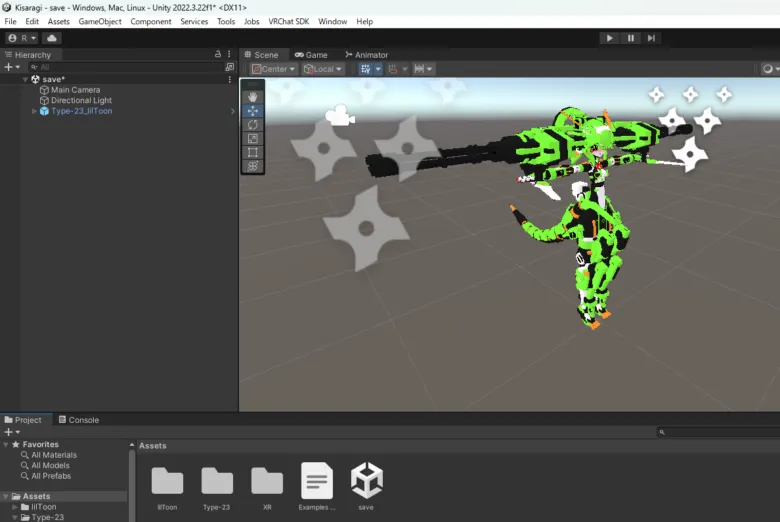Open the Local rotation dropdown

click(x=323, y=69)
